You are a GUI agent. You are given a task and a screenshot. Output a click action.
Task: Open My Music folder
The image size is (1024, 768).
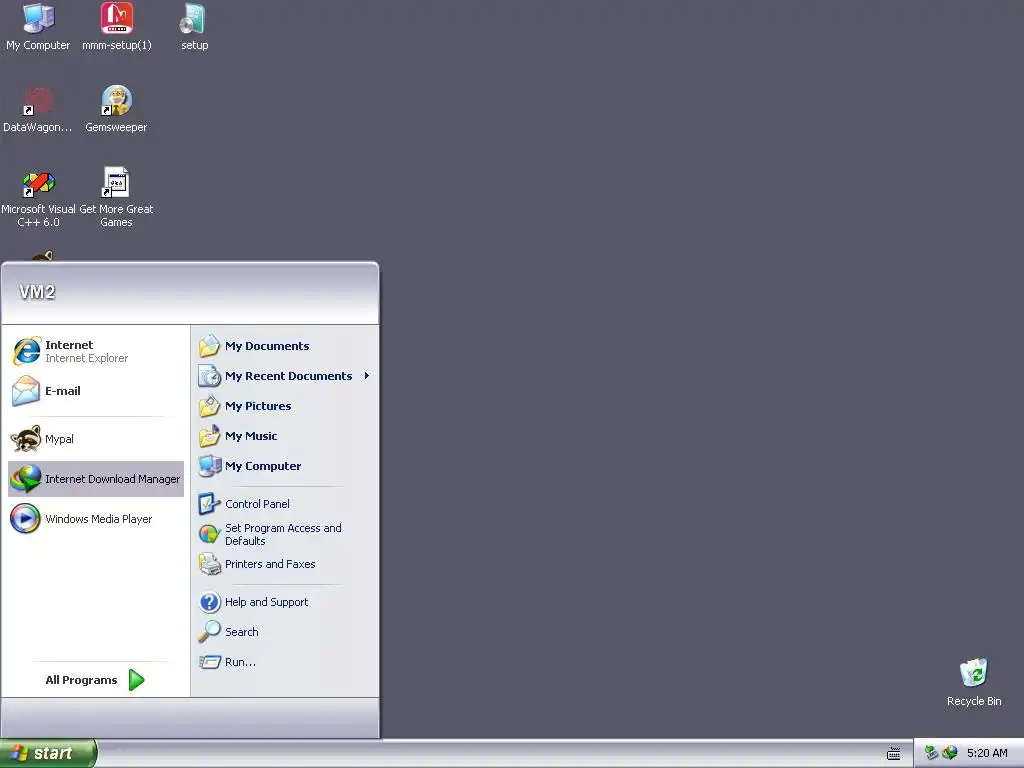pos(285,436)
